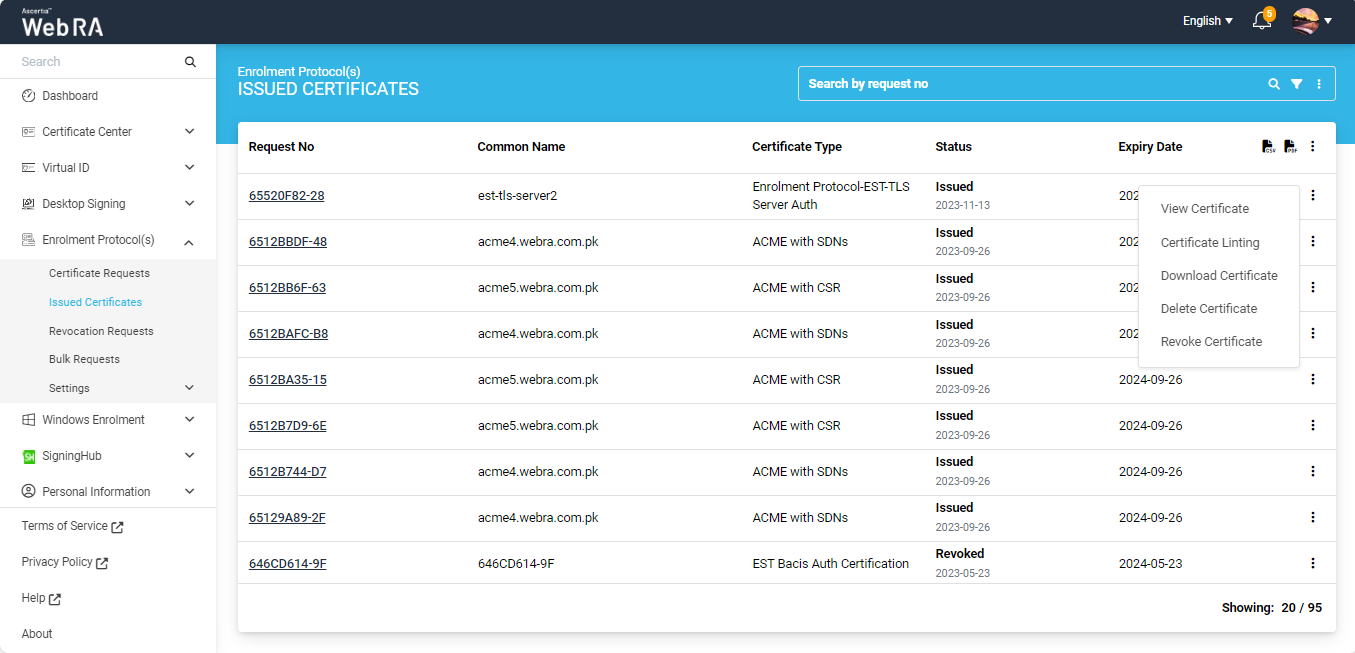This screenshot has width=1355, height=653.
Task: Export the table as PDF
Action: pos(1290,147)
